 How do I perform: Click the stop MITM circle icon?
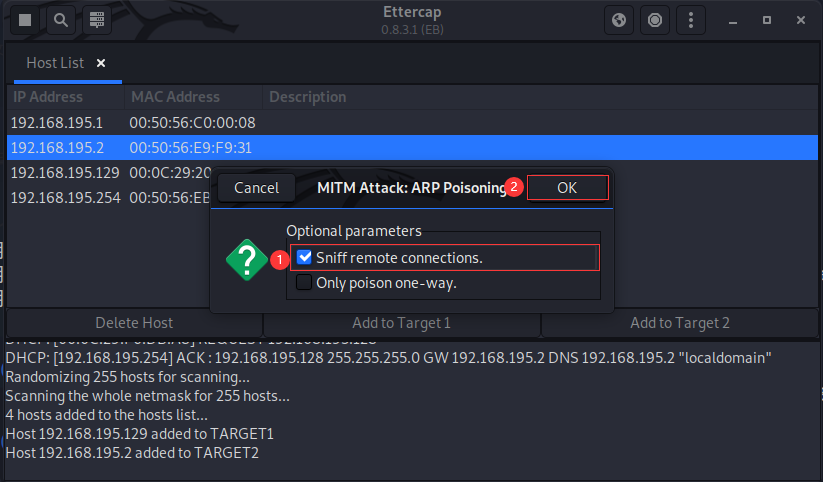(655, 19)
